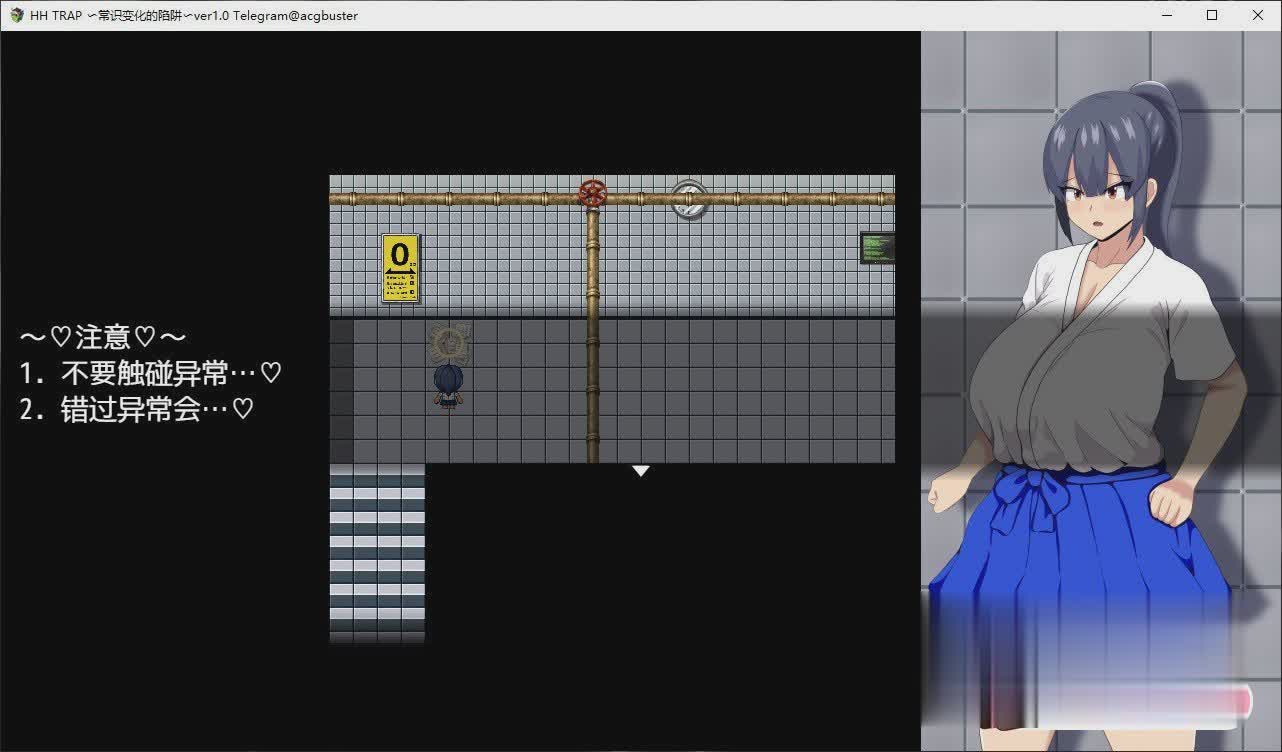Viewport: 1282px width, 752px height.
Task: Click the staircase at lower left
Action: coord(377,552)
